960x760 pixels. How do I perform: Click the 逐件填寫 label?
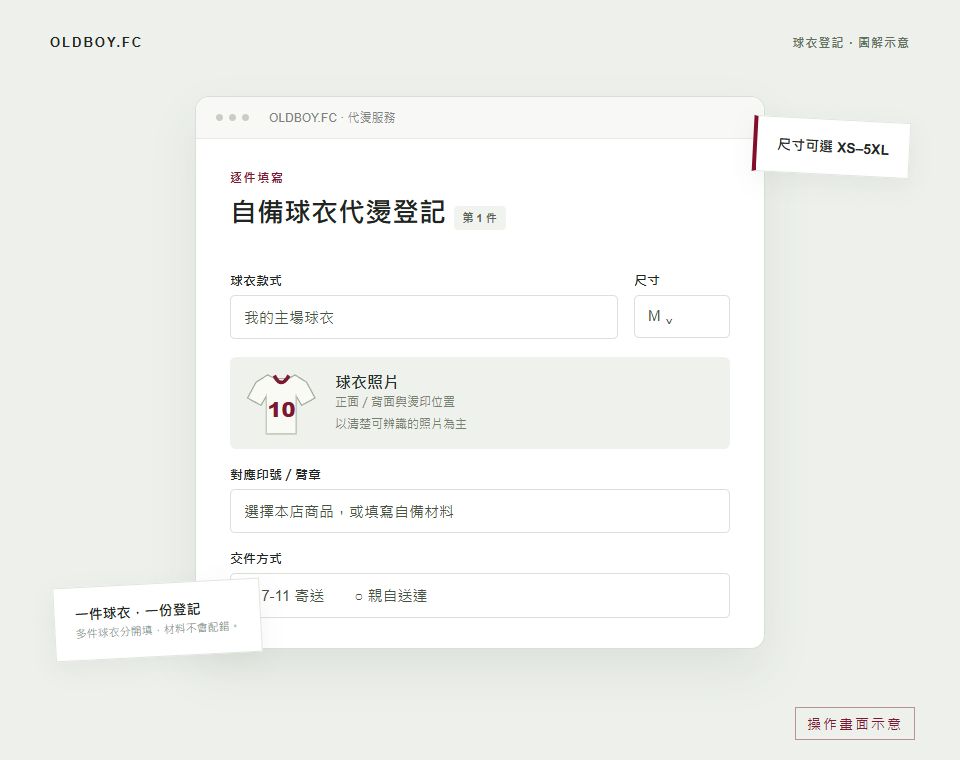[x=257, y=178]
